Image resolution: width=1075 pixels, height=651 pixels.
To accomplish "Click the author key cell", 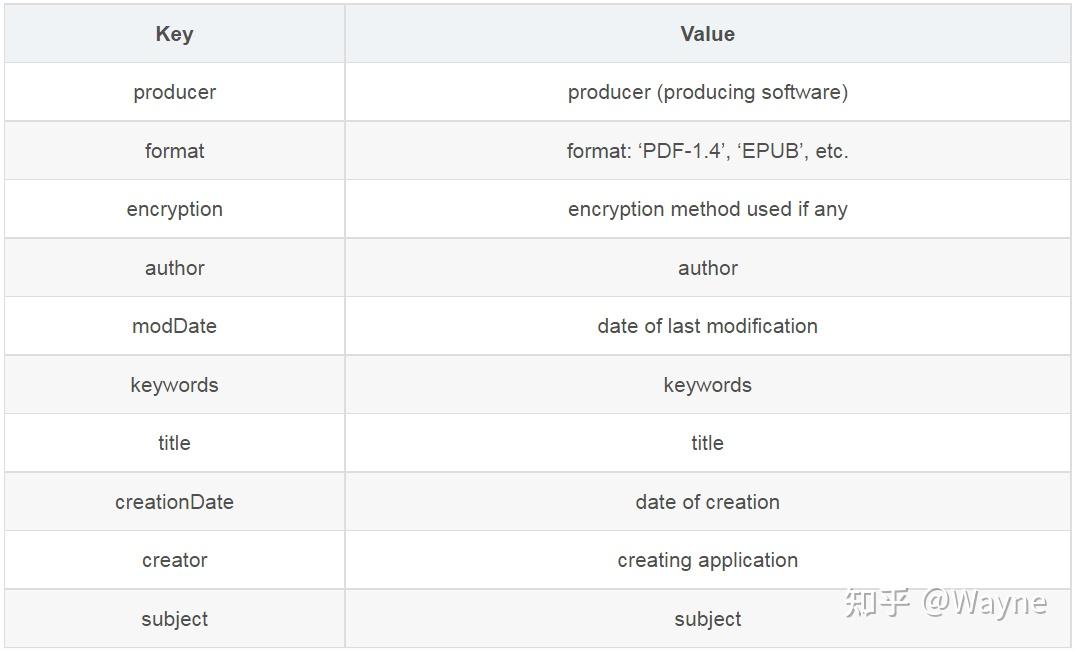I will (x=174, y=268).
